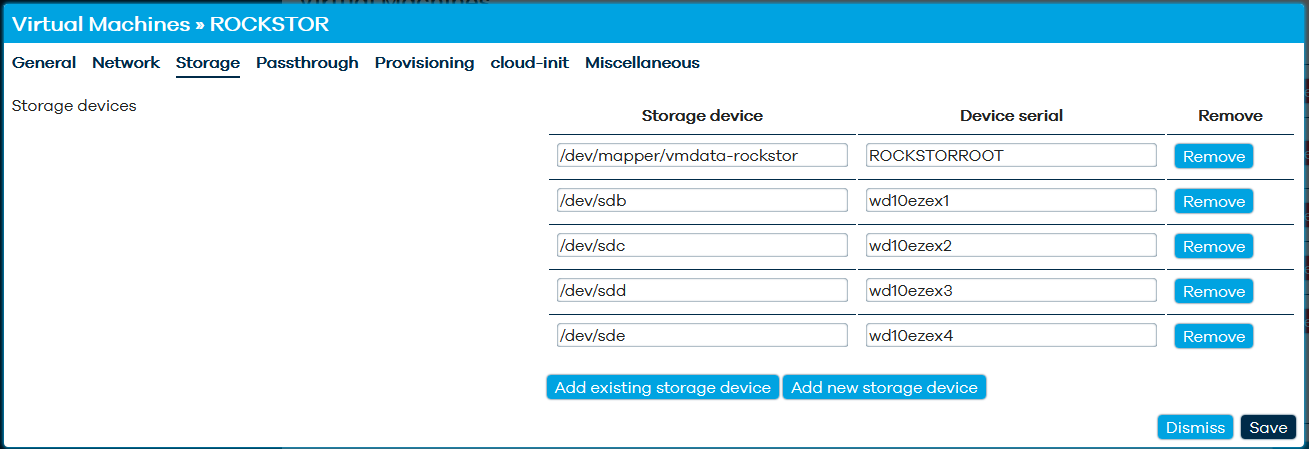Select the Storage tab
Viewport: 1309px width, 449px height.
[208, 63]
